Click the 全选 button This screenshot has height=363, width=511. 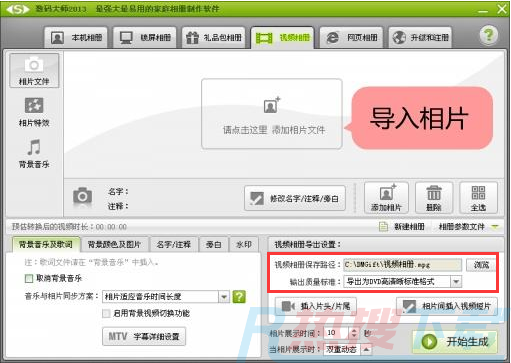478,198
